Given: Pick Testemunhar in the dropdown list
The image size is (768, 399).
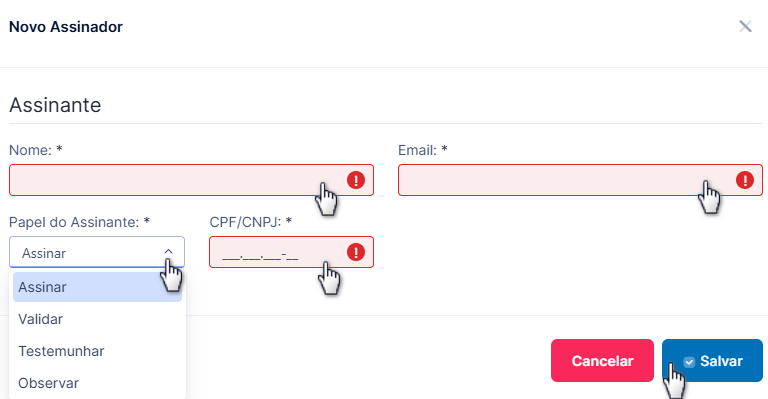Looking at the screenshot, I should (x=97, y=351).
